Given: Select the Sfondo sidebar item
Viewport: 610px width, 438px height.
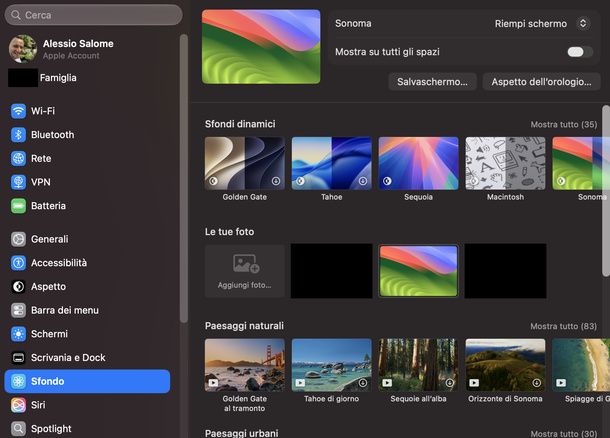Looking at the screenshot, I should [x=87, y=381].
